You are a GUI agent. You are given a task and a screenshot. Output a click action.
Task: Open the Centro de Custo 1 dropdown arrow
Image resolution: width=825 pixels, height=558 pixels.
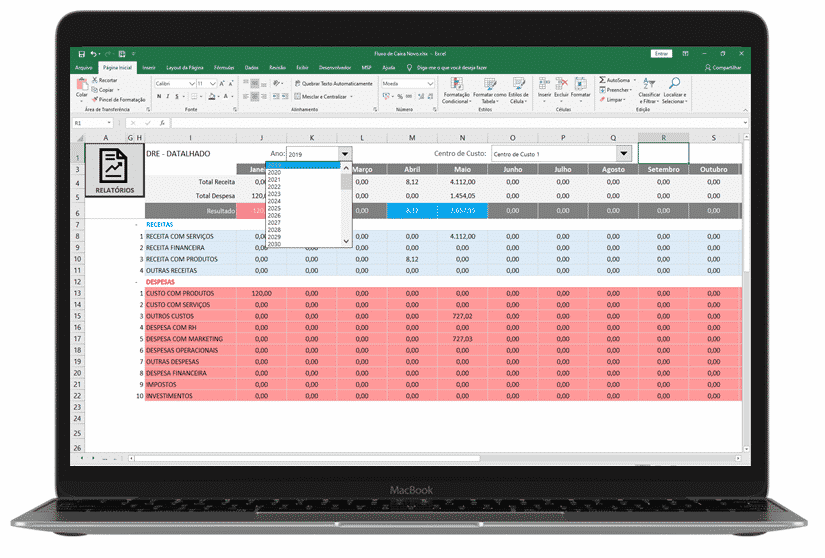pos(623,154)
